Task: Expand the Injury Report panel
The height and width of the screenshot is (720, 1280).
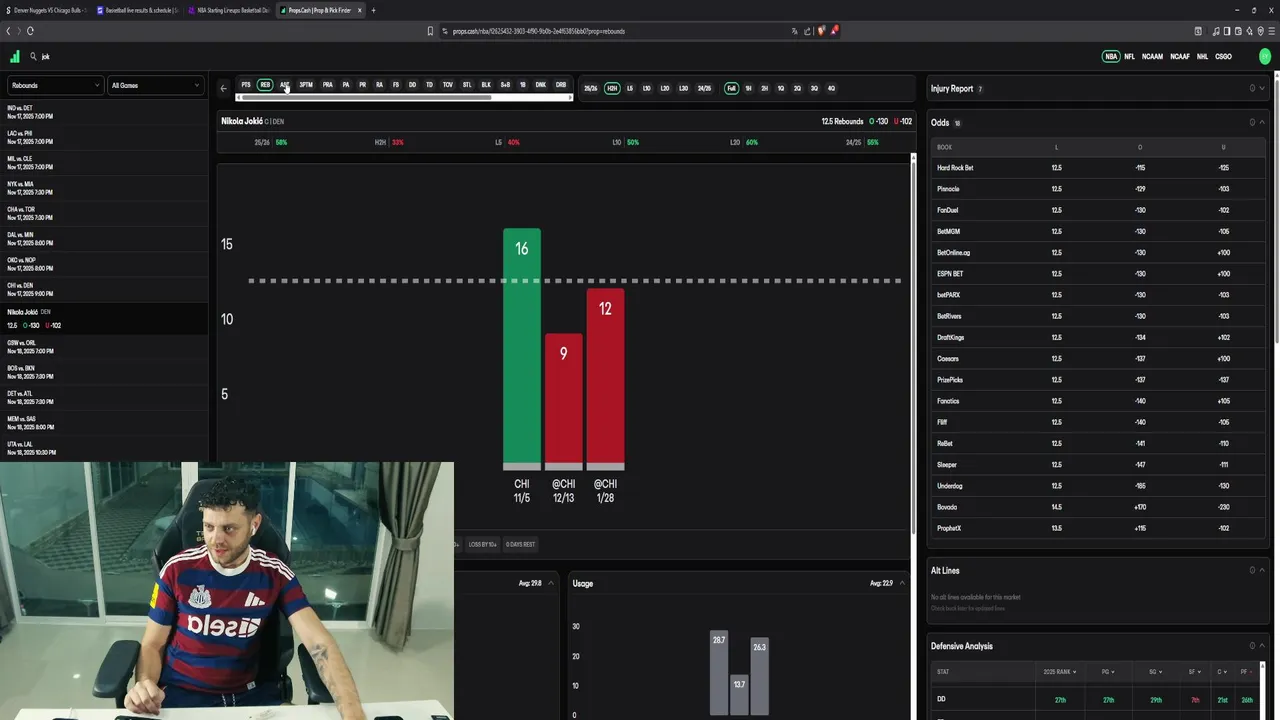Action: click(1263, 88)
